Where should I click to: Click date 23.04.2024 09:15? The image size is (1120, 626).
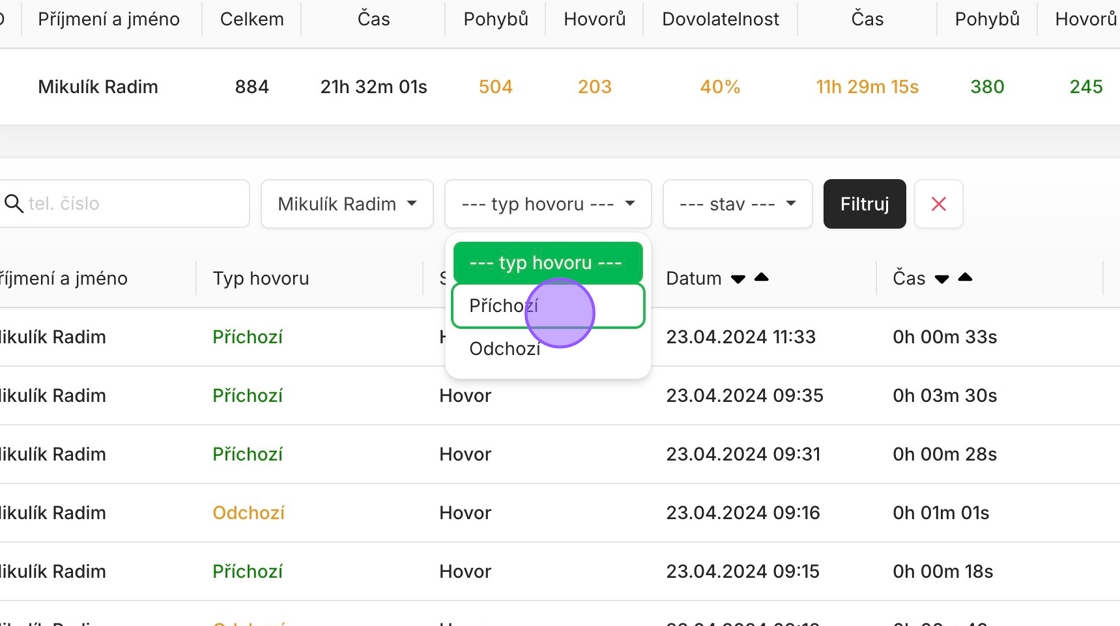point(743,571)
